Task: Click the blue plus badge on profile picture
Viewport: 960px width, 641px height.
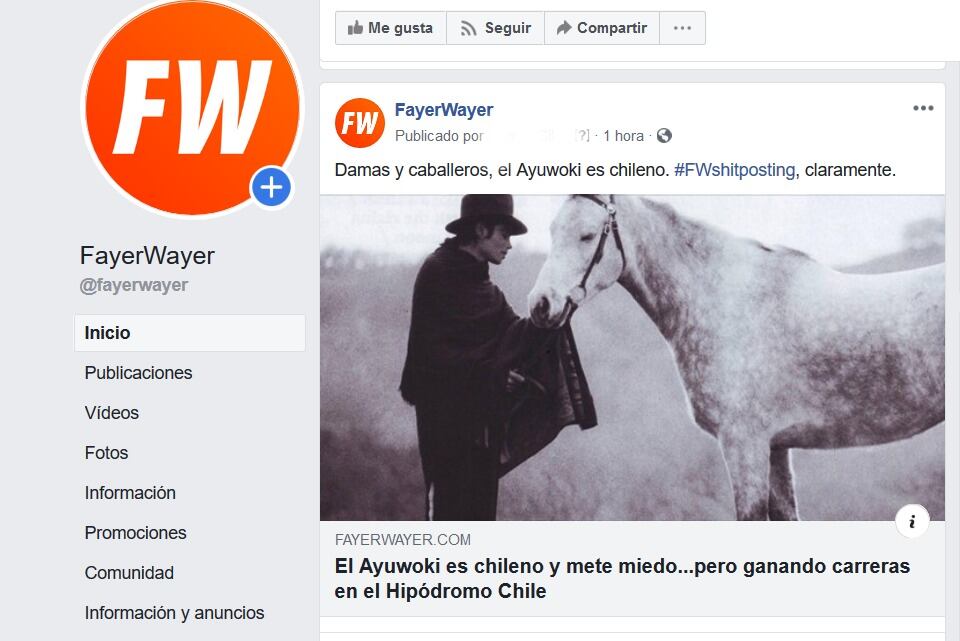Action: coord(271,187)
